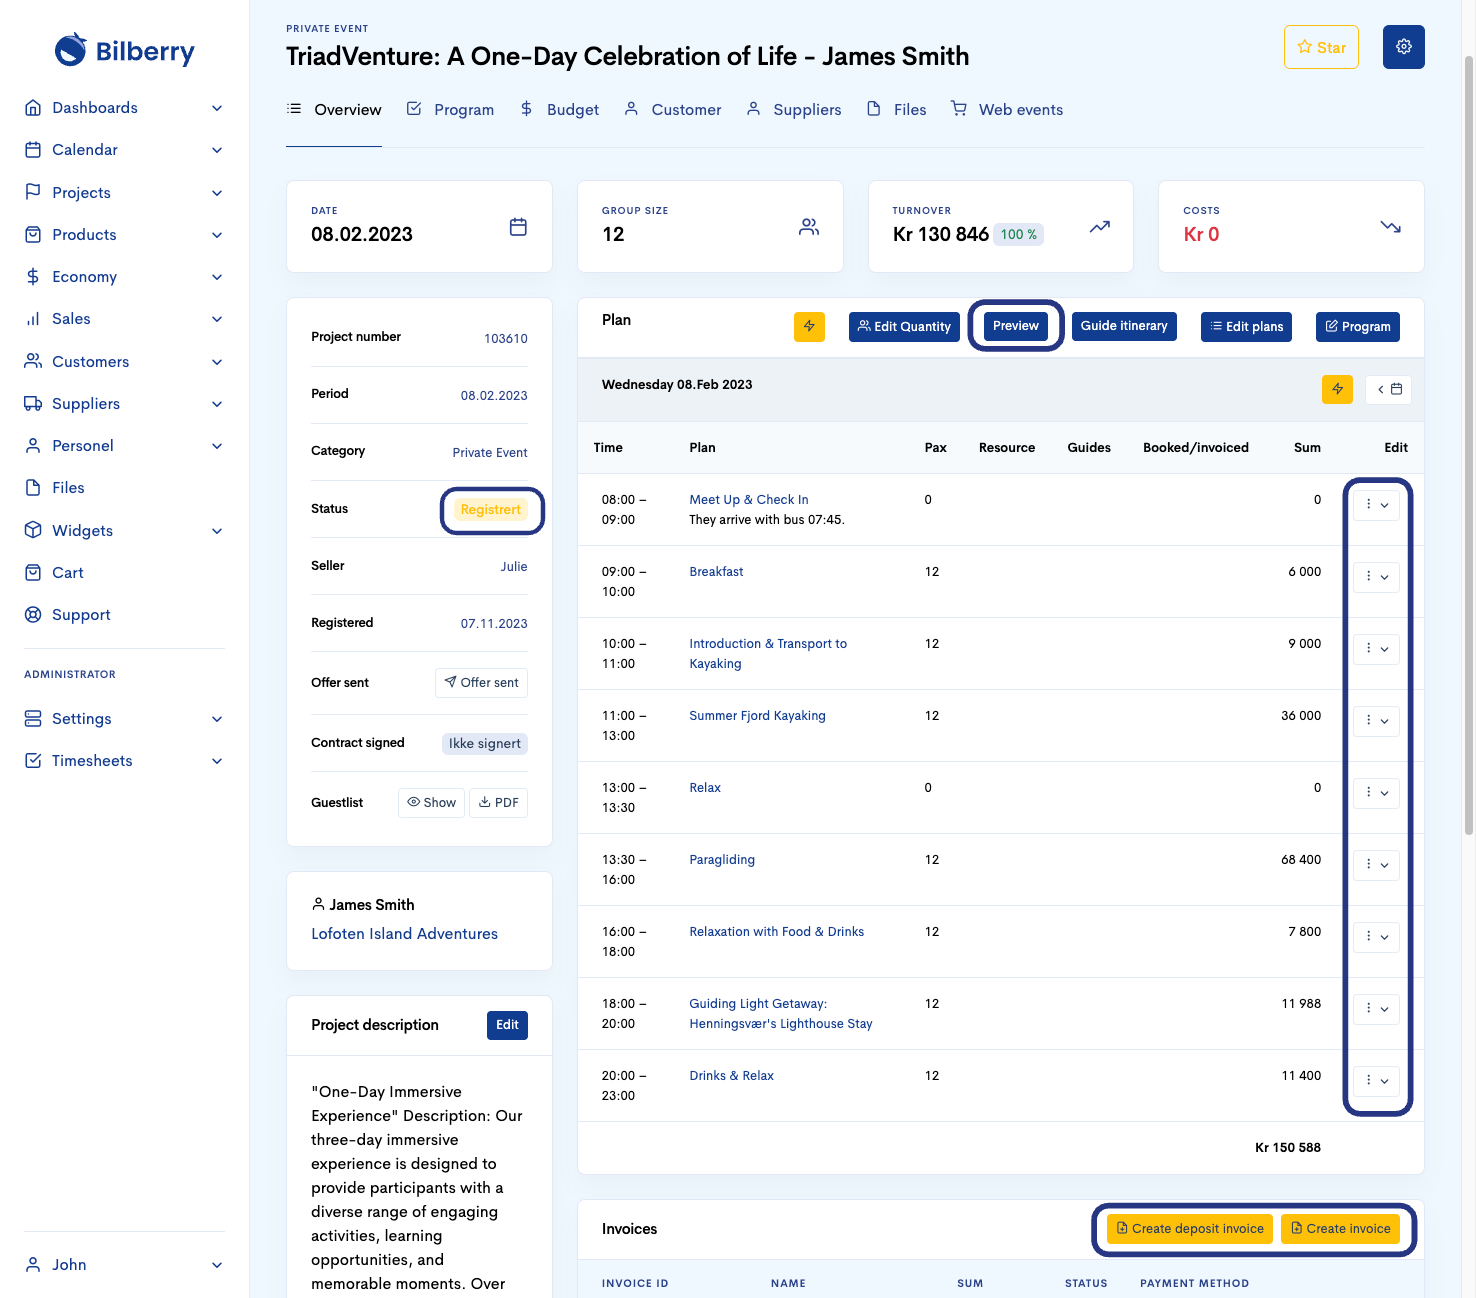The height and width of the screenshot is (1298, 1476).
Task: Click the lightning icon in Wednesday date row
Action: (x=1337, y=389)
